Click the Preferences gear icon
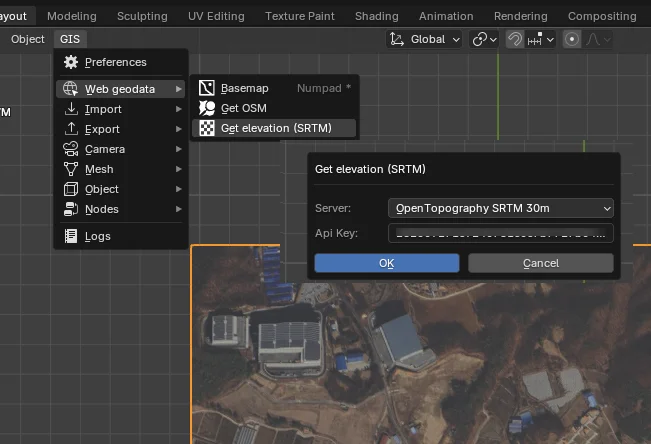Viewport: 651px width, 444px height. click(71, 62)
